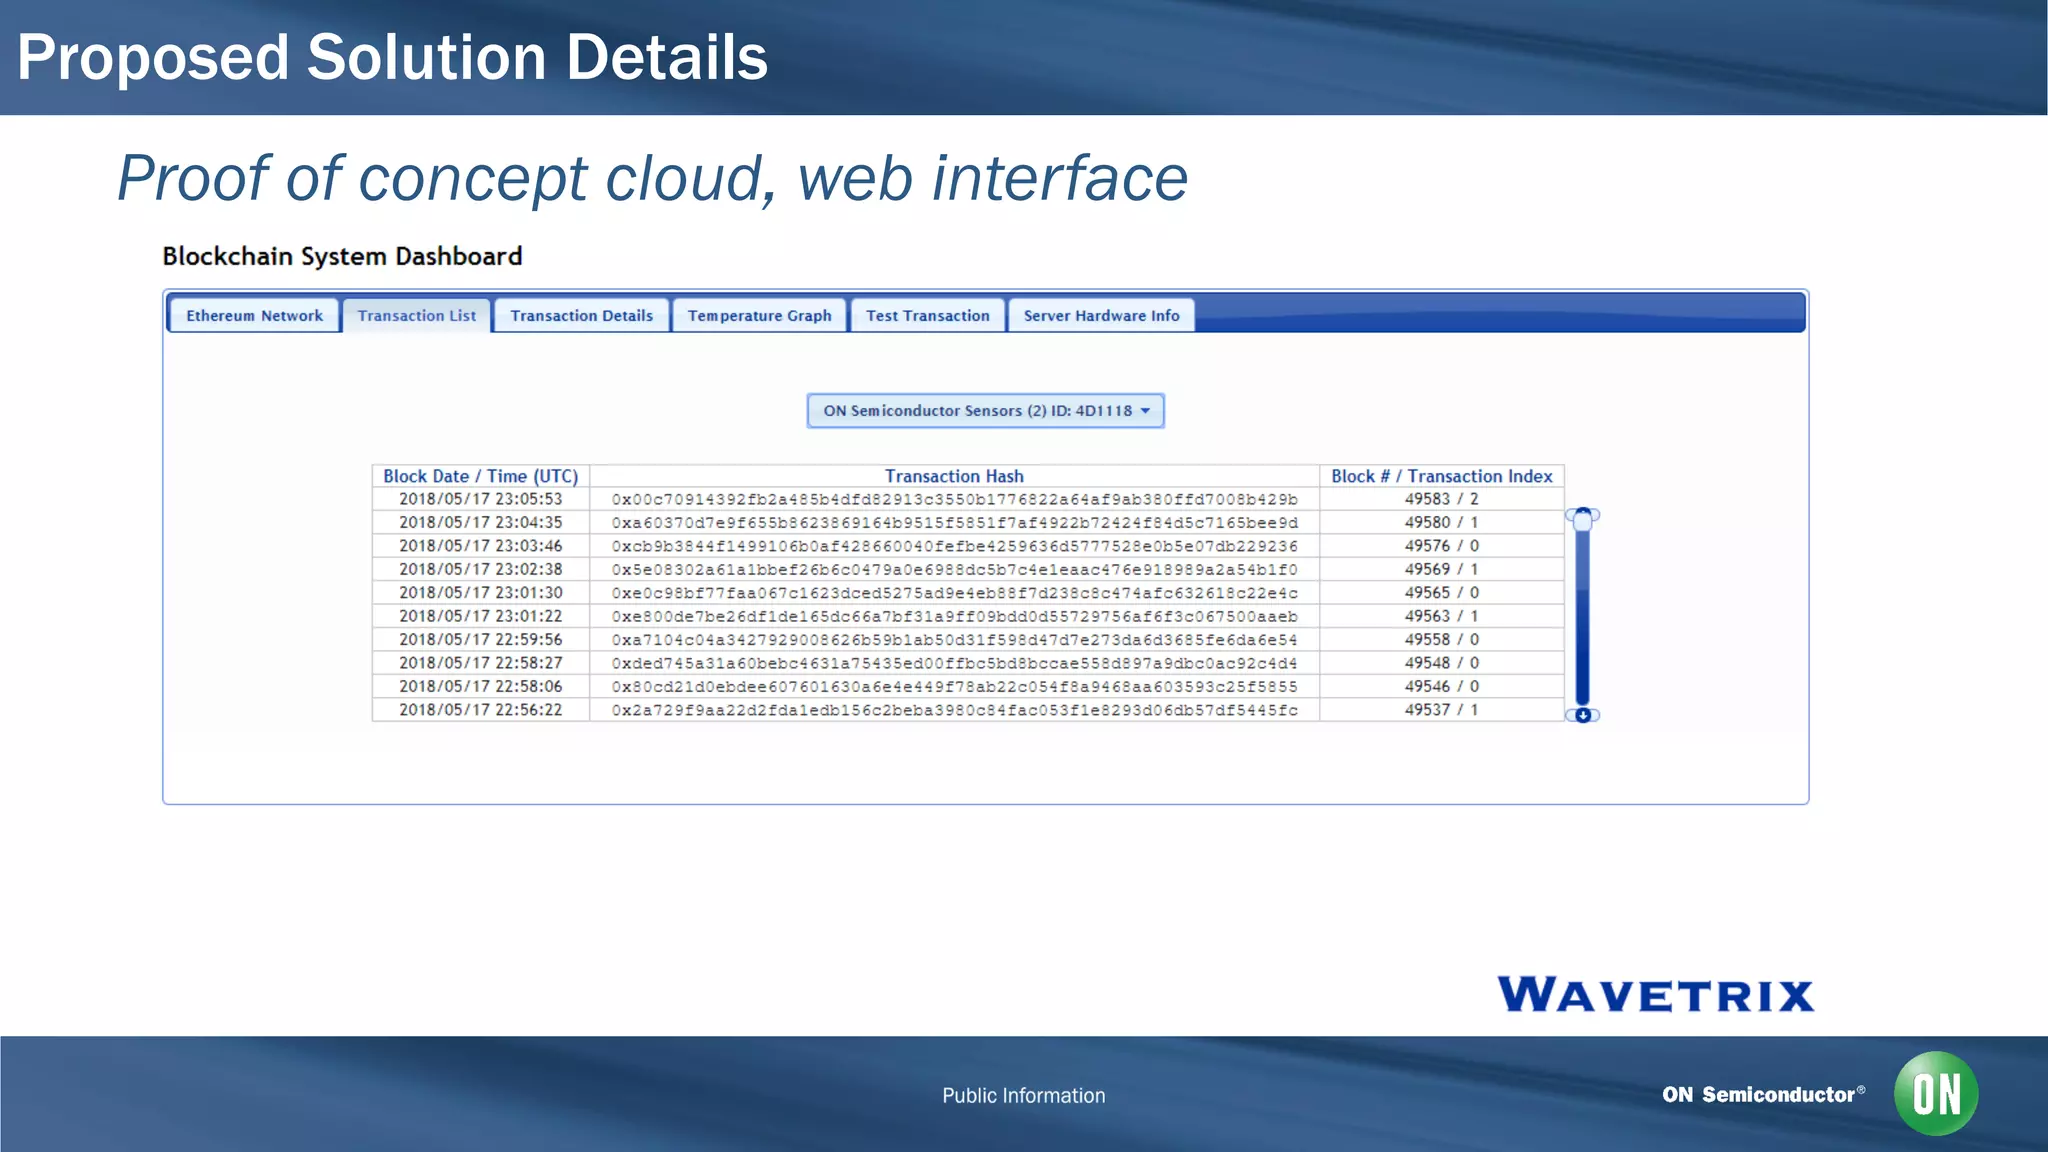
Task: Click the Block Date / Time column header
Action: (481, 476)
